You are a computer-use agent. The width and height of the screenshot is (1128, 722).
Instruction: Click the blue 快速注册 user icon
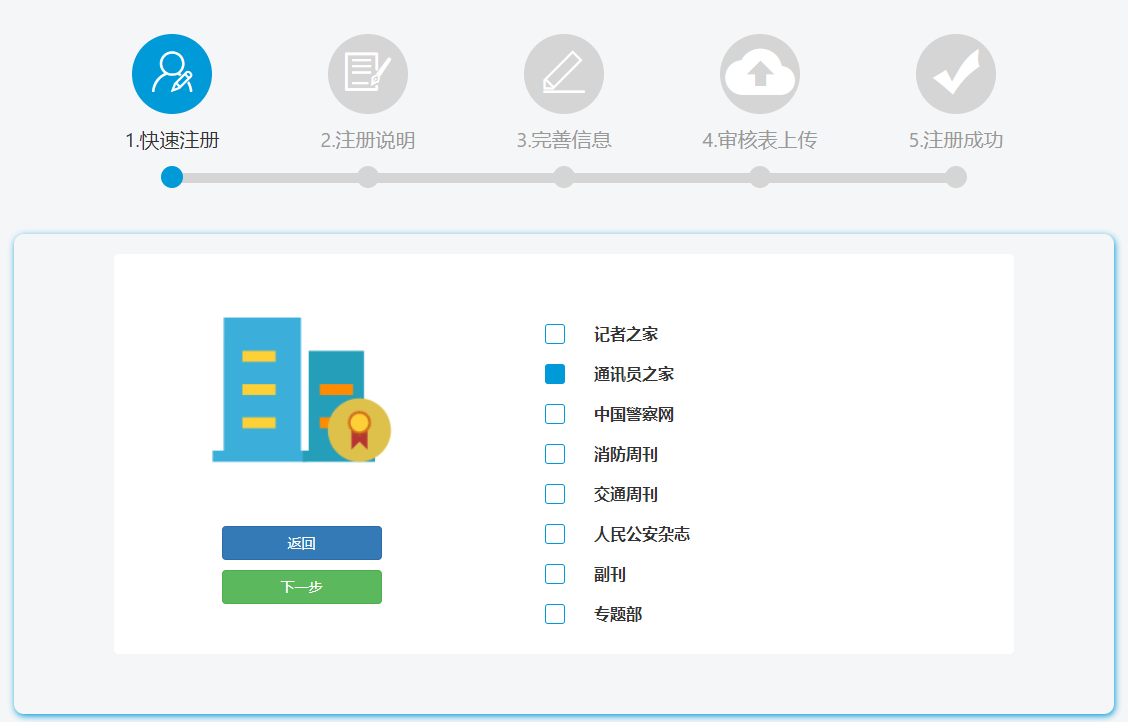172,74
